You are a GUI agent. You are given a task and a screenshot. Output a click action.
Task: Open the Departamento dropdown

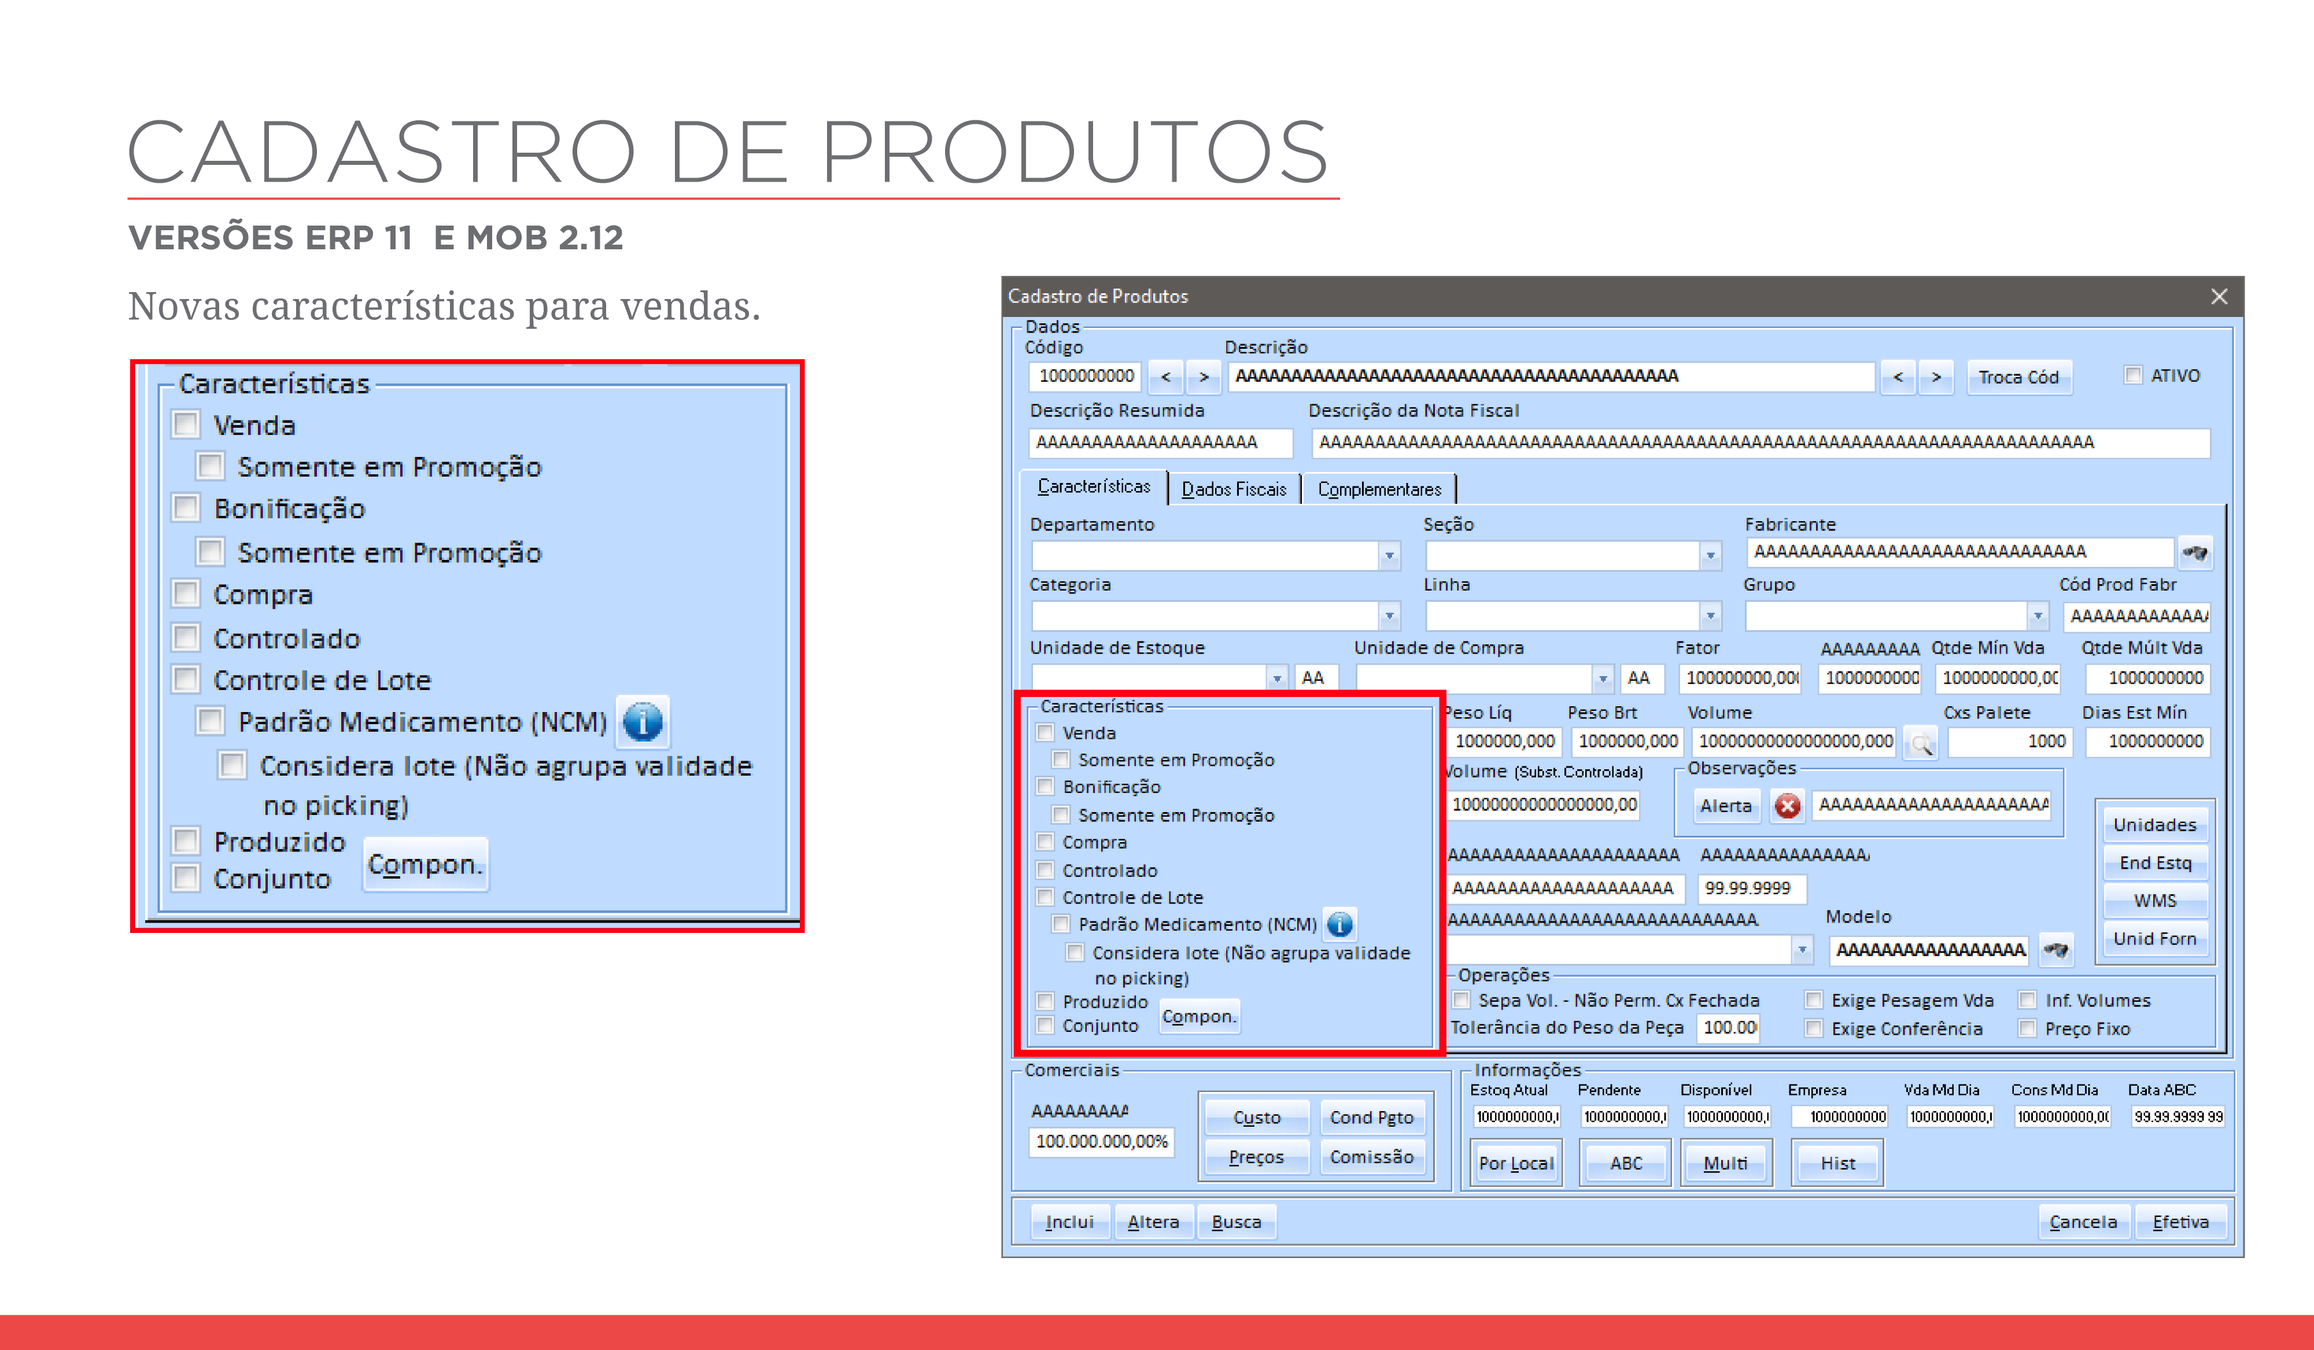(1389, 555)
